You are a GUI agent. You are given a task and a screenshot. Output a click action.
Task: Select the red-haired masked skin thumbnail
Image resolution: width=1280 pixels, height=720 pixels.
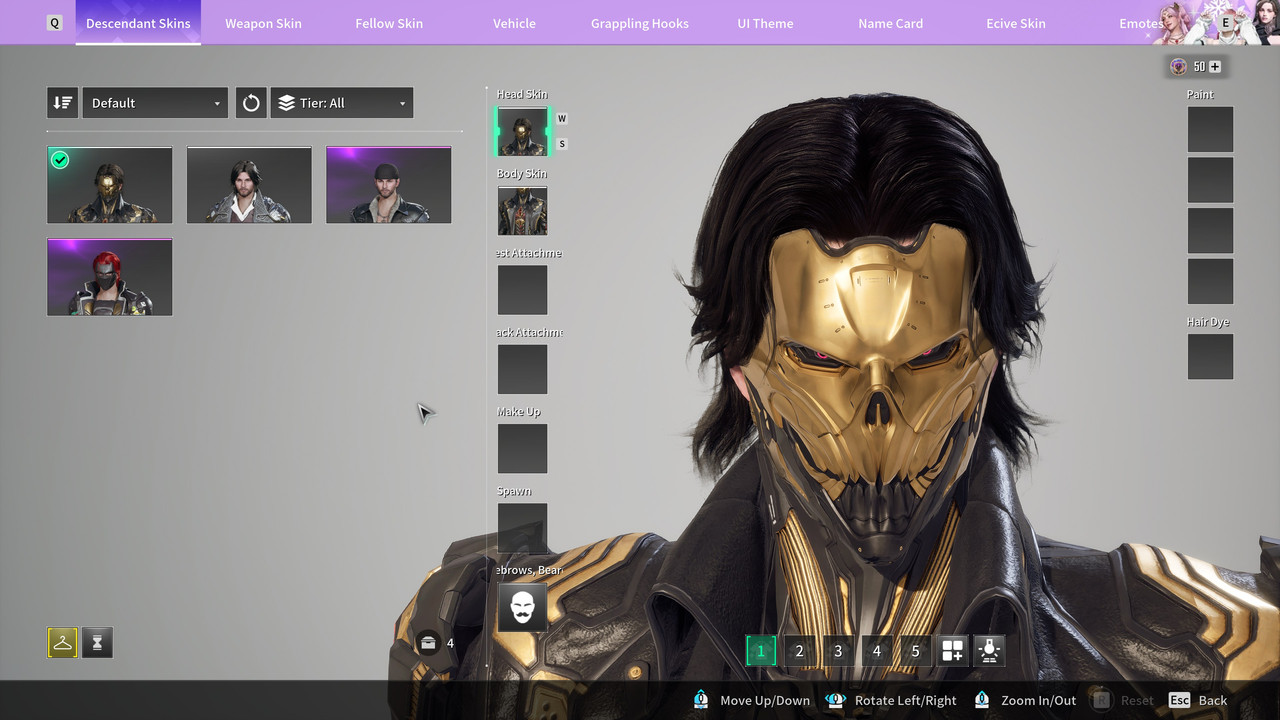(x=110, y=277)
